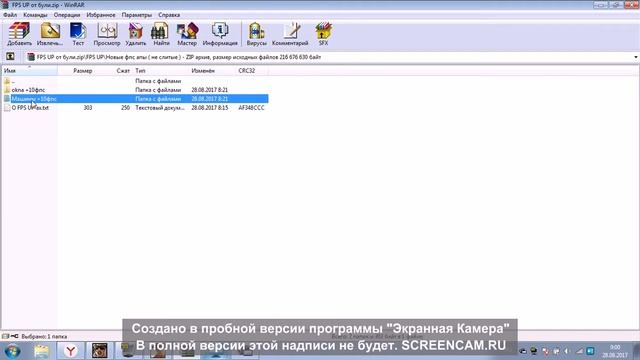The height and width of the screenshot is (360, 640).
Task: Run the Тест archive test tool
Action: [78, 34]
